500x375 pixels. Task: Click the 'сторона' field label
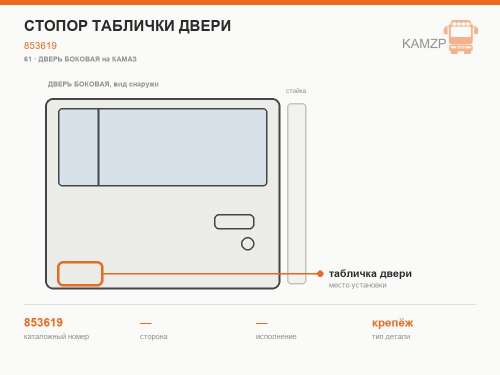(154, 337)
